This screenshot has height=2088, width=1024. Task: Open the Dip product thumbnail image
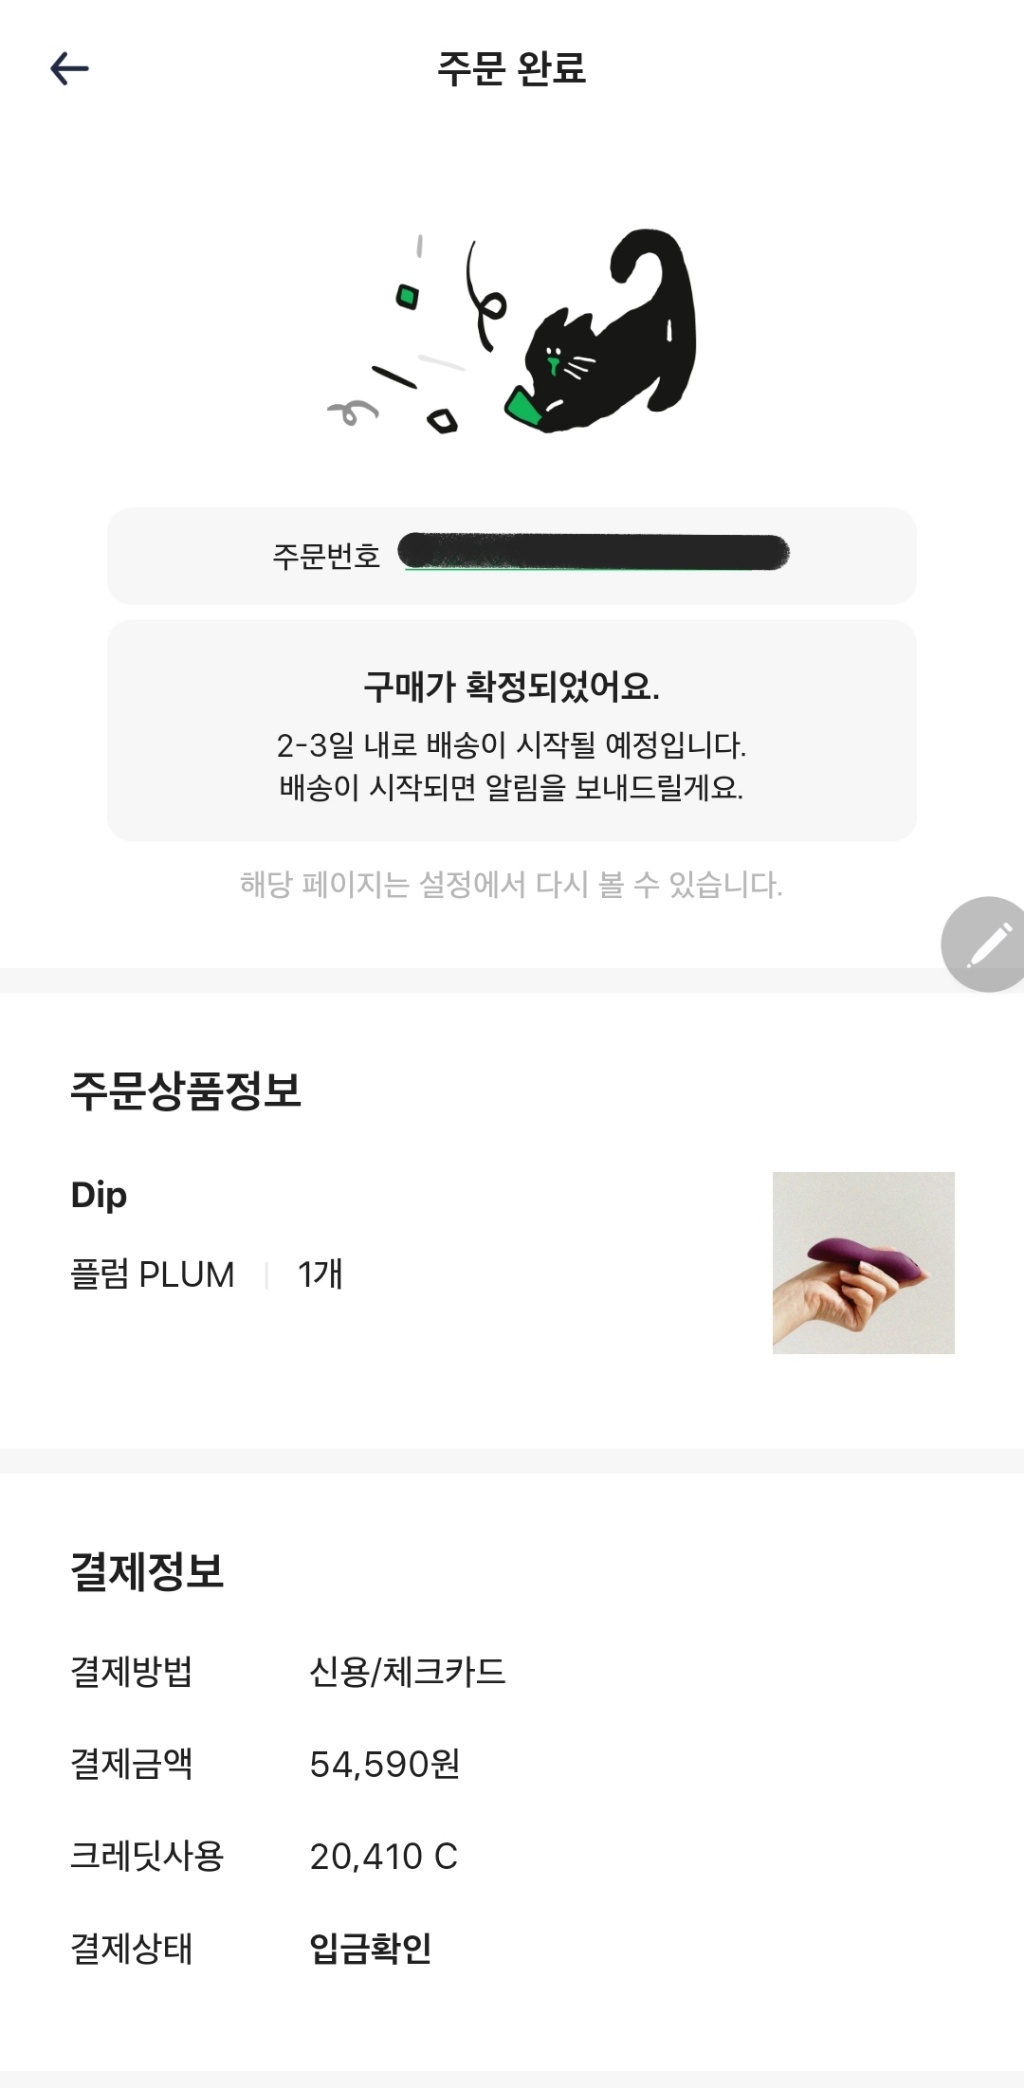coord(863,1262)
